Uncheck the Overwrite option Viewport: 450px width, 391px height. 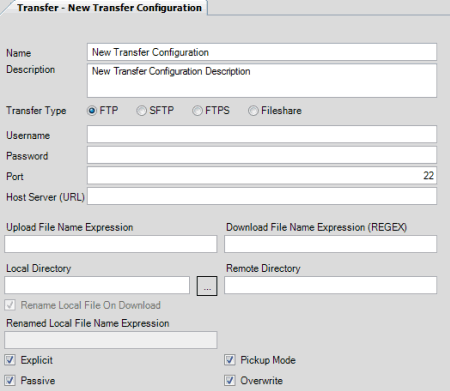[x=230, y=380]
